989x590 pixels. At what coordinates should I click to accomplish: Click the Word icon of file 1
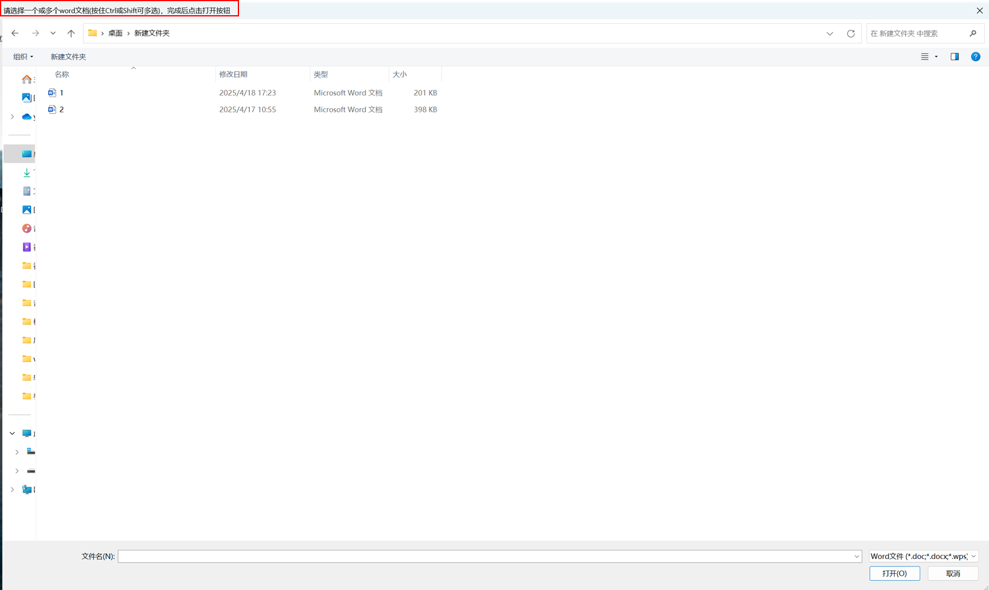[x=52, y=93]
